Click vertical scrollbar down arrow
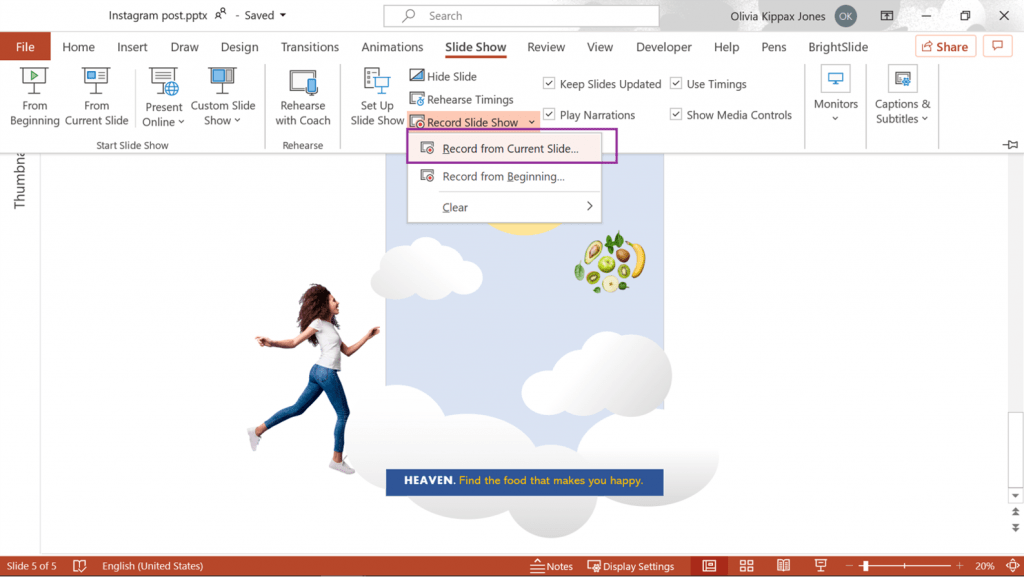The width and height of the screenshot is (1024, 577). click(1015, 496)
